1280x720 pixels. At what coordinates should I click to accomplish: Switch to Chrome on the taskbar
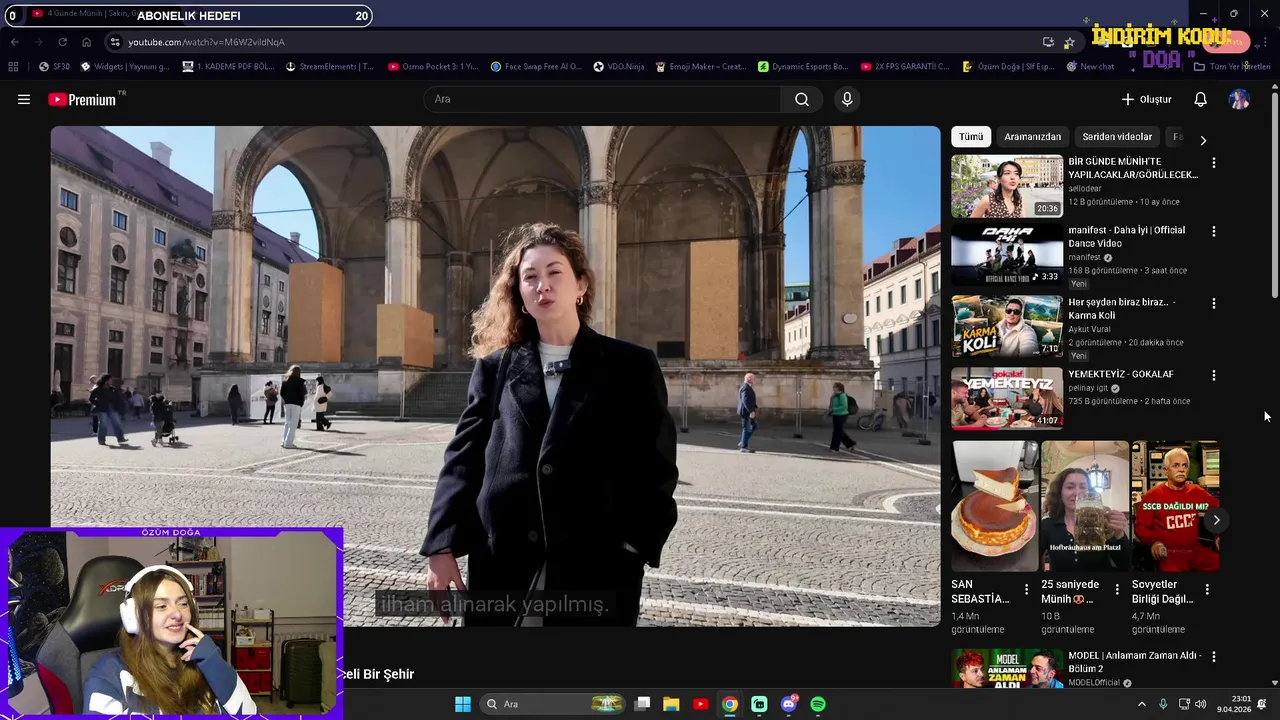(x=730, y=704)
